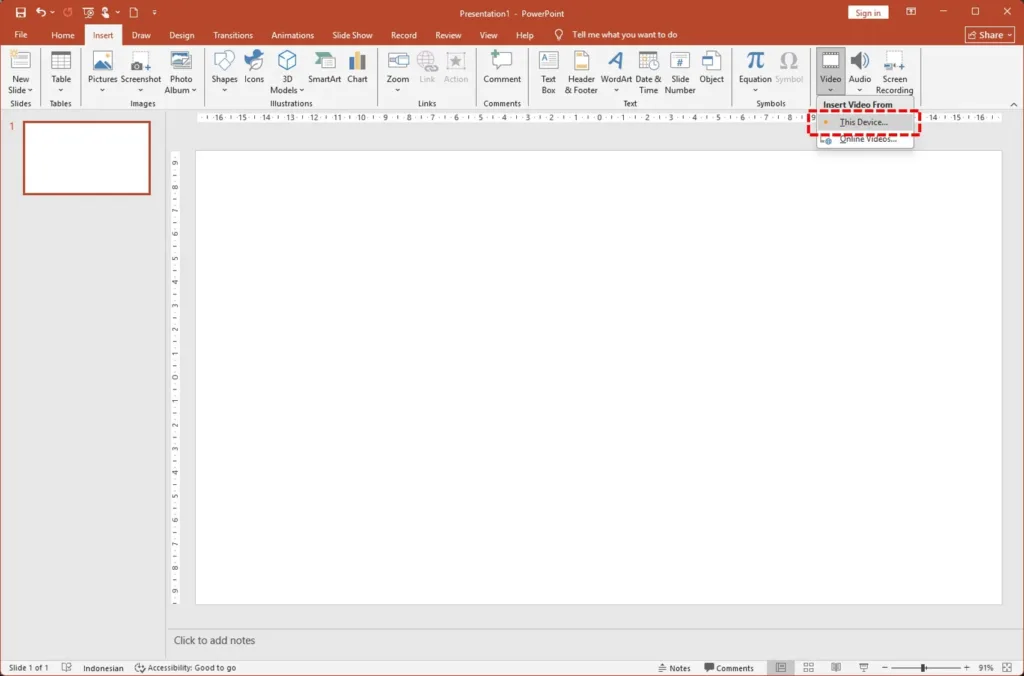Open the Shapes gallery

(224, 68)
